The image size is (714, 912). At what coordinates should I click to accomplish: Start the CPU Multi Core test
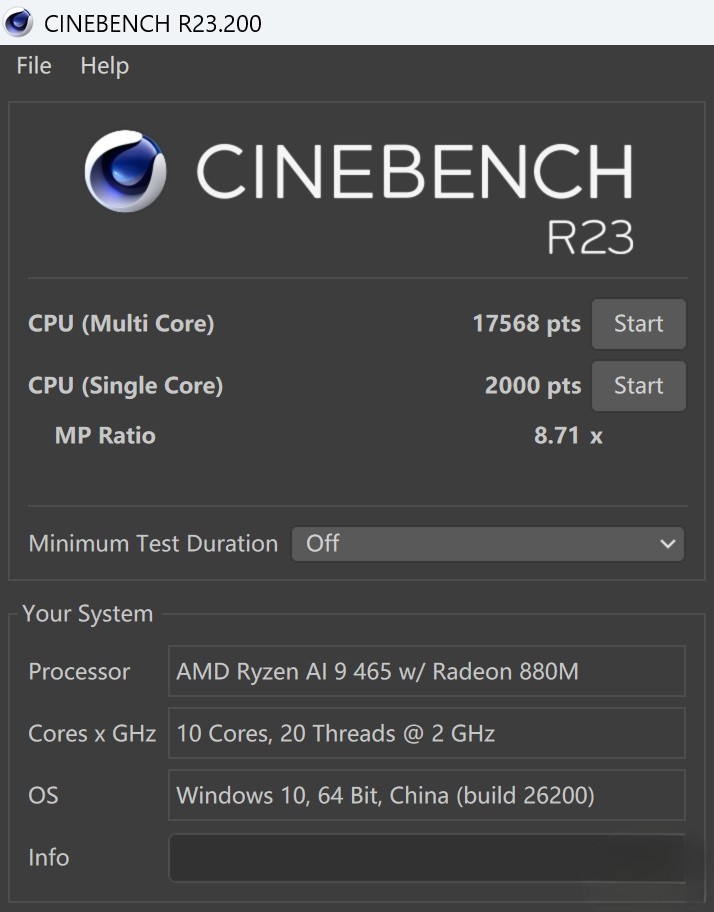pyautogui.click(x=638, y=324)
